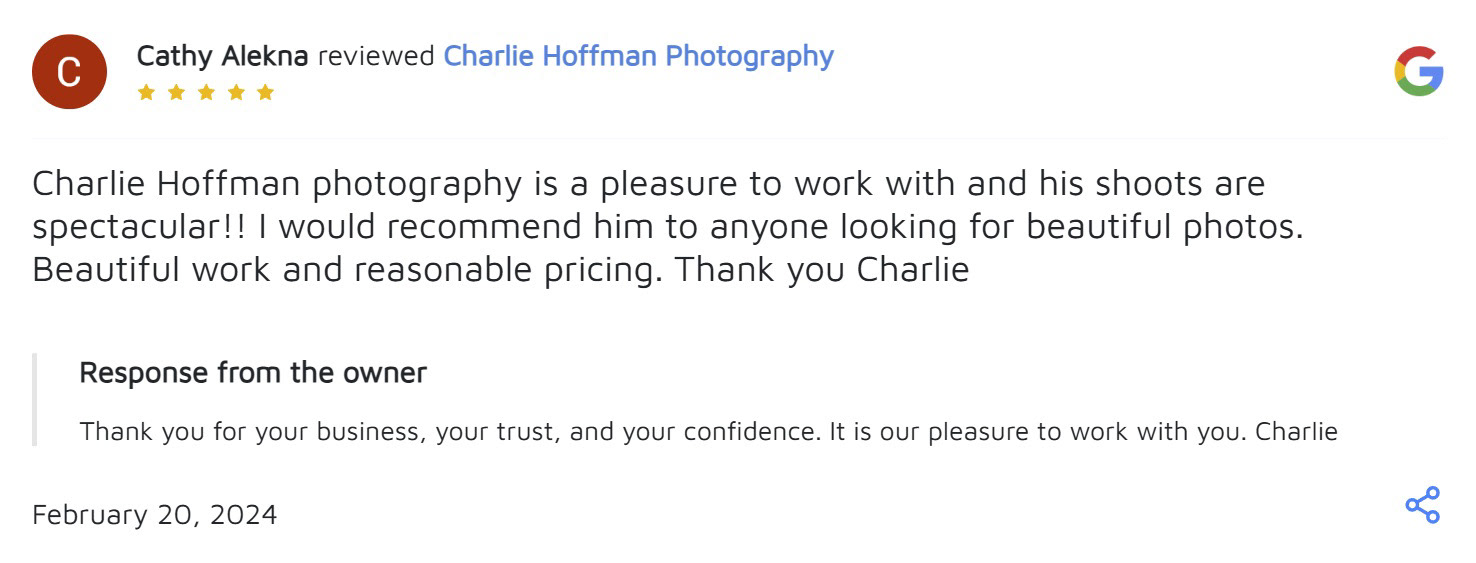
Task: Click the Google logo icon
Action: 1418,71
